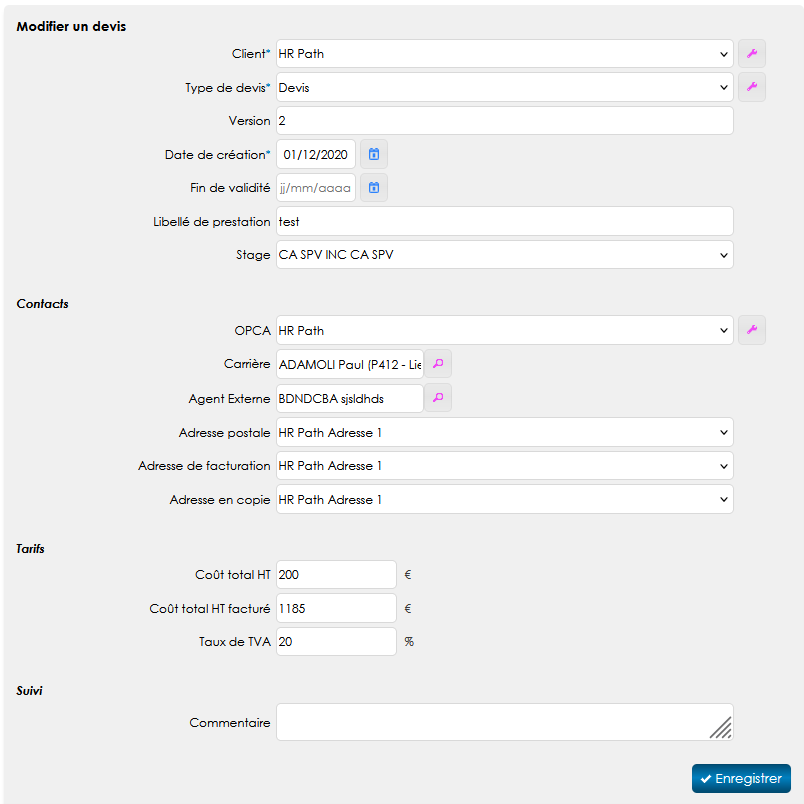Click the search icon next to Agent Externe
This screenshot has height=804, width=804.
[438, 398]
